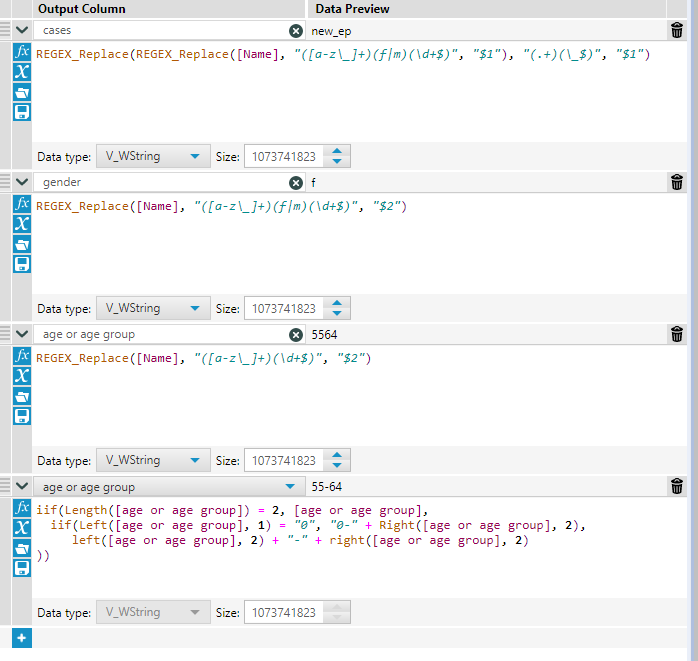Open saved expressions folder icon in cases row
The height and width of the screenshot is (661, 698).
pos(22,92)
